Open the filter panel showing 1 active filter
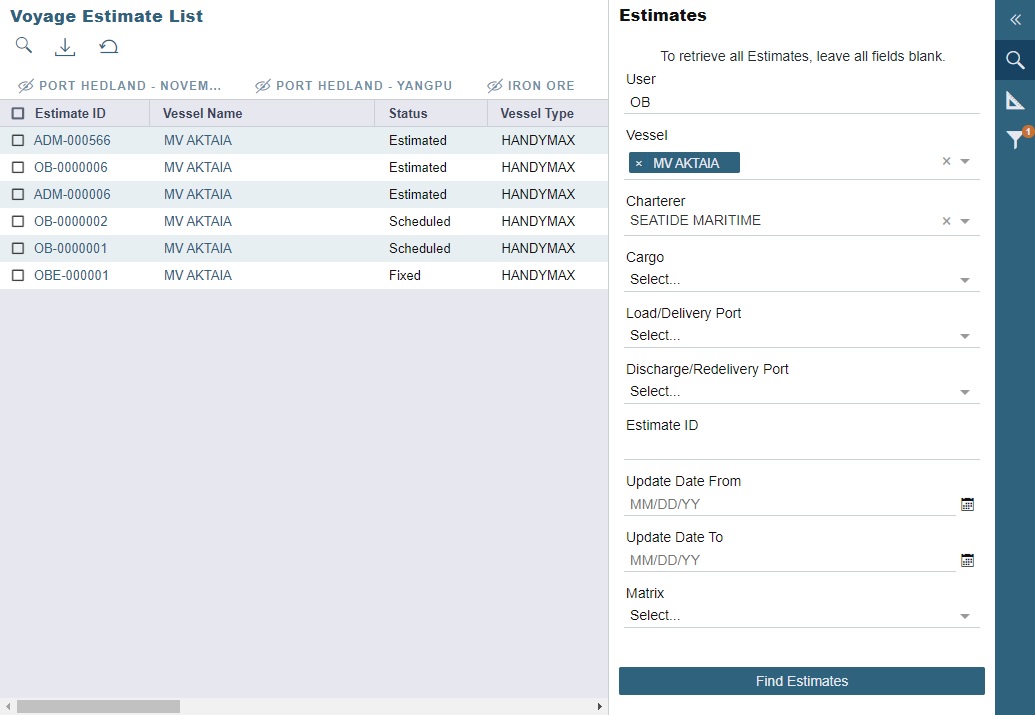Viewport: 1035px width, 715px height. pos(1014,140)
